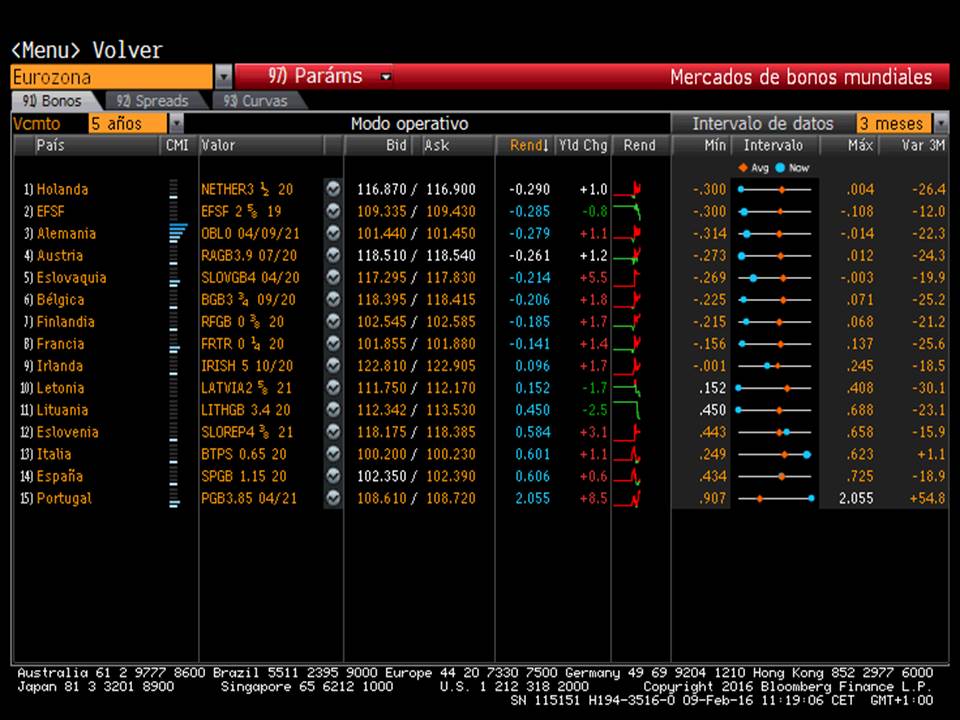The image size is (960, 720).
Task: Click the round icon beside LITHGB 3.4 20
Action: (x=333, y=410)
